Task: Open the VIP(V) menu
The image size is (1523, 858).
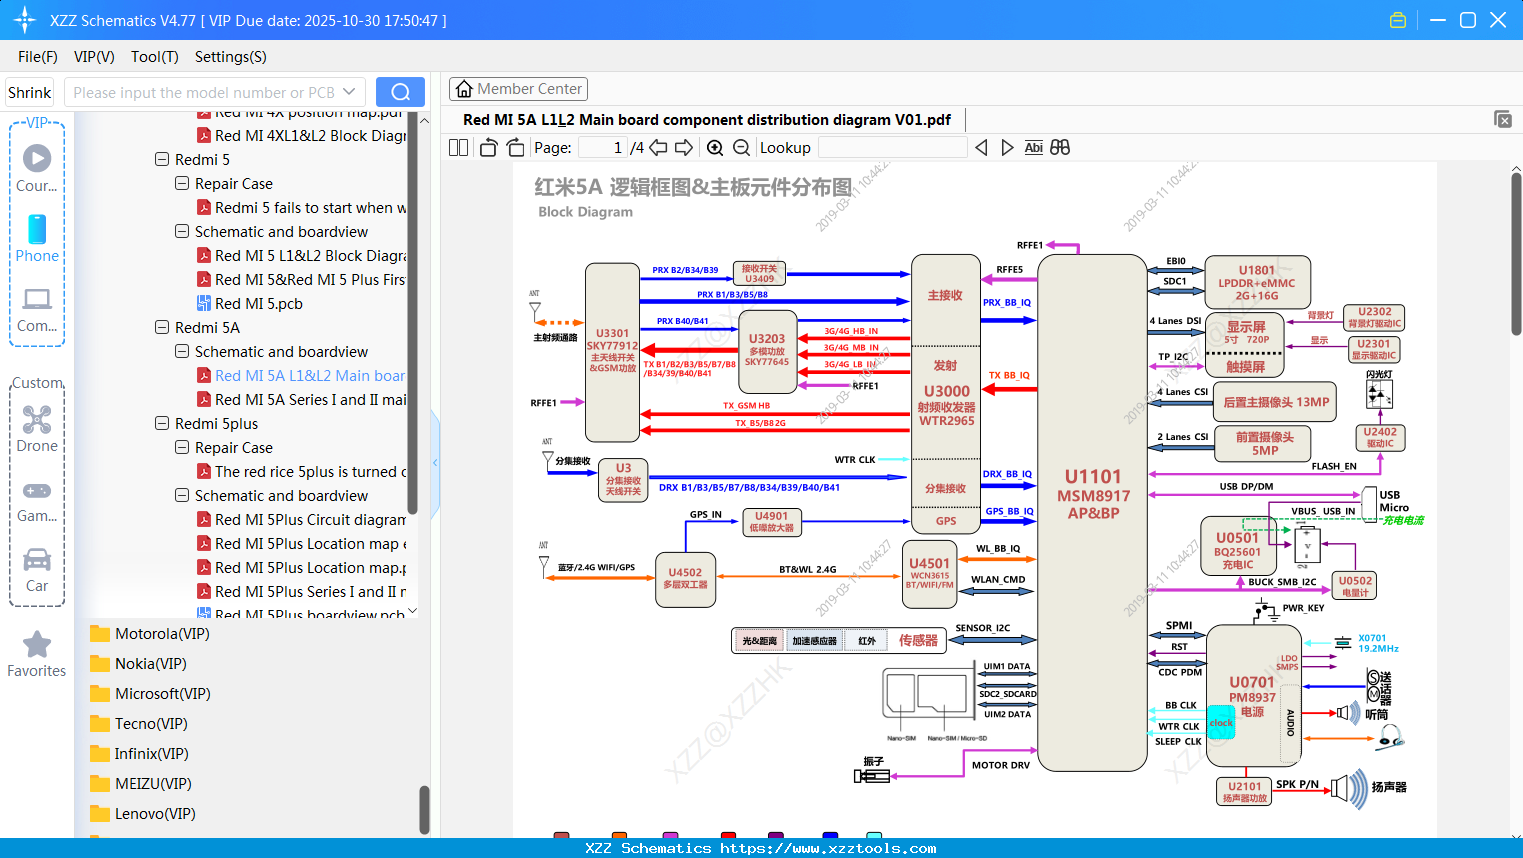Action: tap(93, 57)
